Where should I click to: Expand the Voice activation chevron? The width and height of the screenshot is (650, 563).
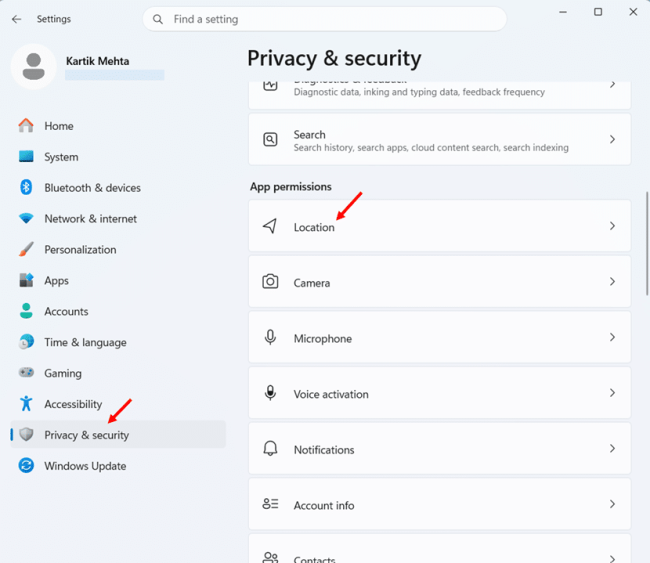[x=612, y=393]
